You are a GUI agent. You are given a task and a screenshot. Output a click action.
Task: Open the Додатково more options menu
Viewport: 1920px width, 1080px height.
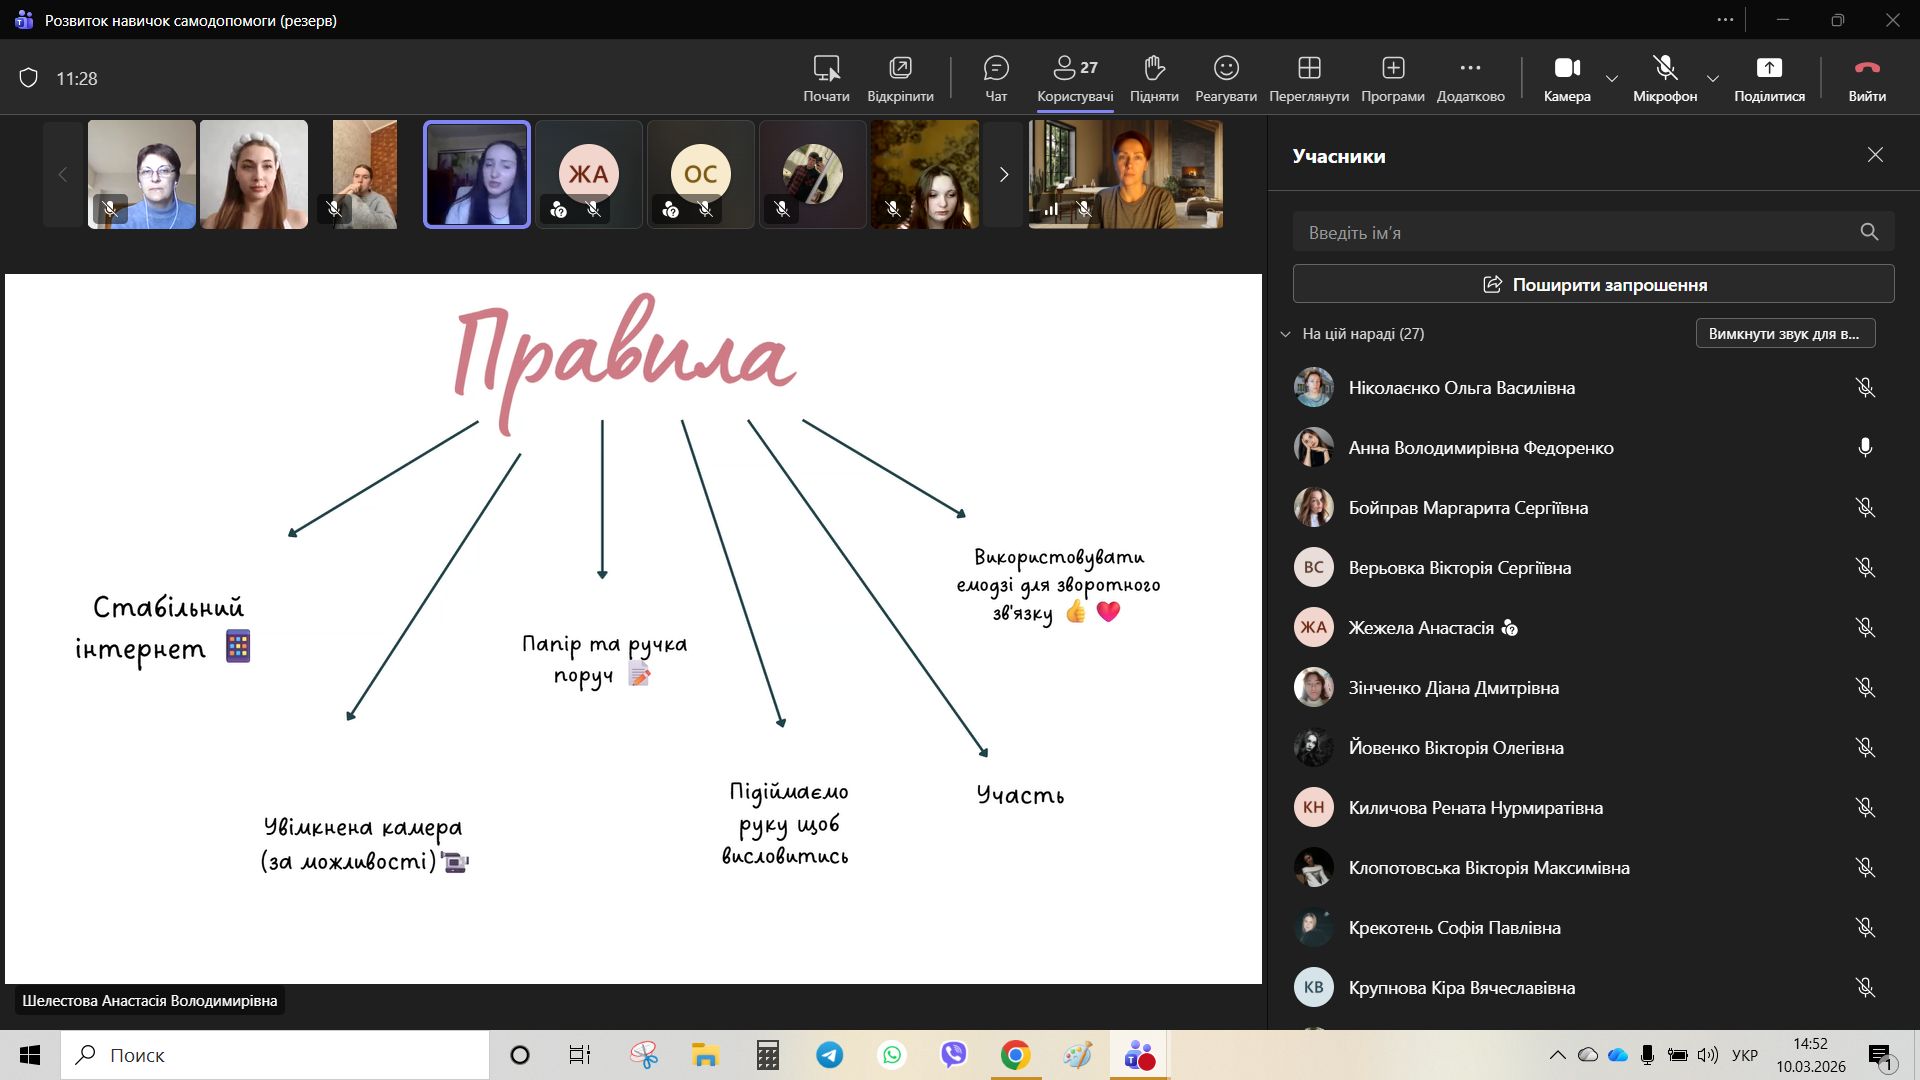tap(1470, 68)
